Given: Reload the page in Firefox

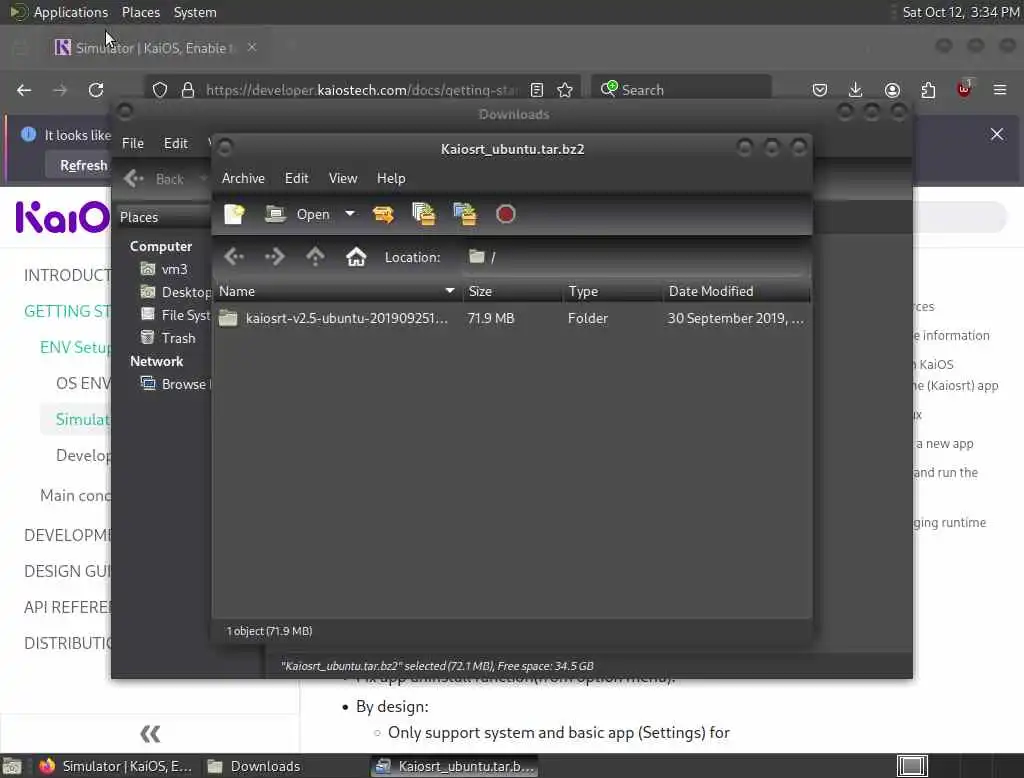Looking at the screenshot, I should [x=96, y=90].
